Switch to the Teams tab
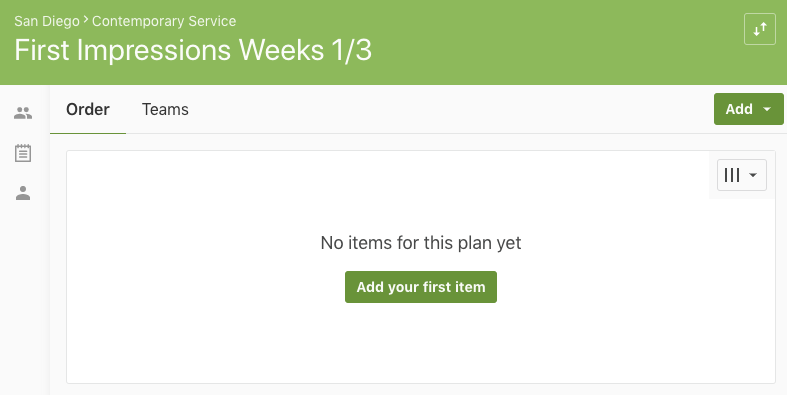This screenshot has width=787, height=395. pos(165,109)
